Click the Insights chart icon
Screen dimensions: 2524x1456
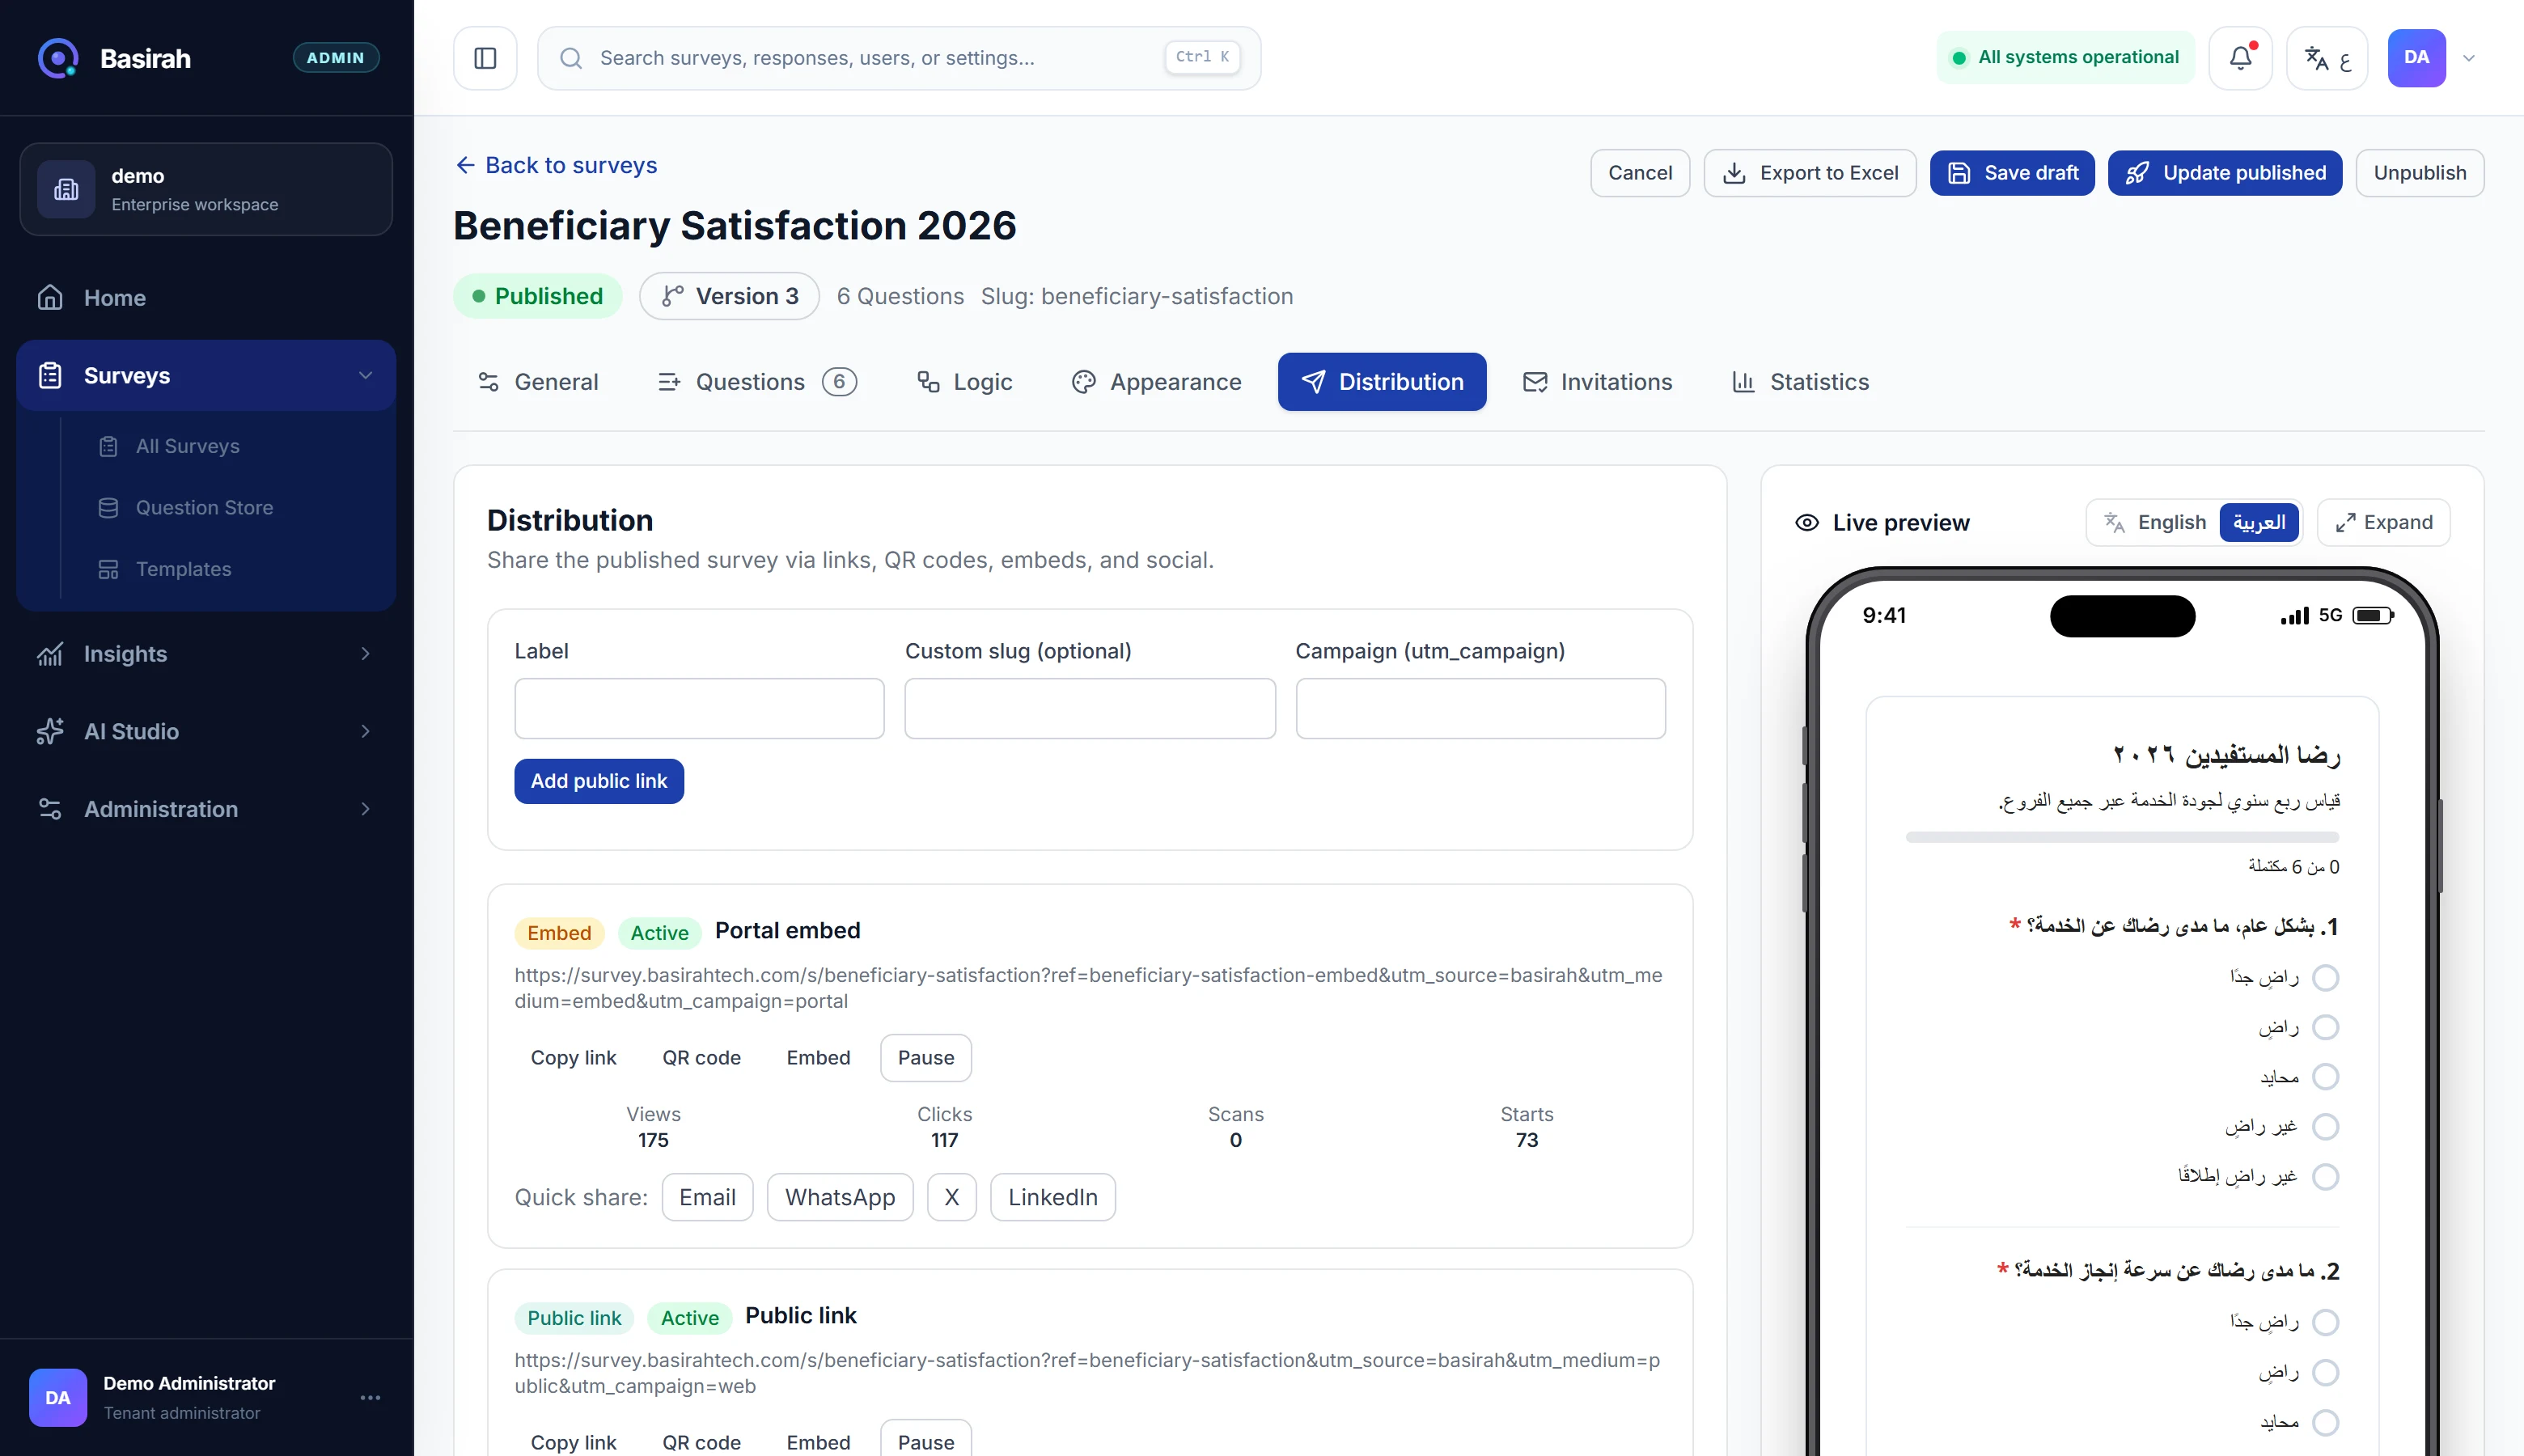[50, 654]
